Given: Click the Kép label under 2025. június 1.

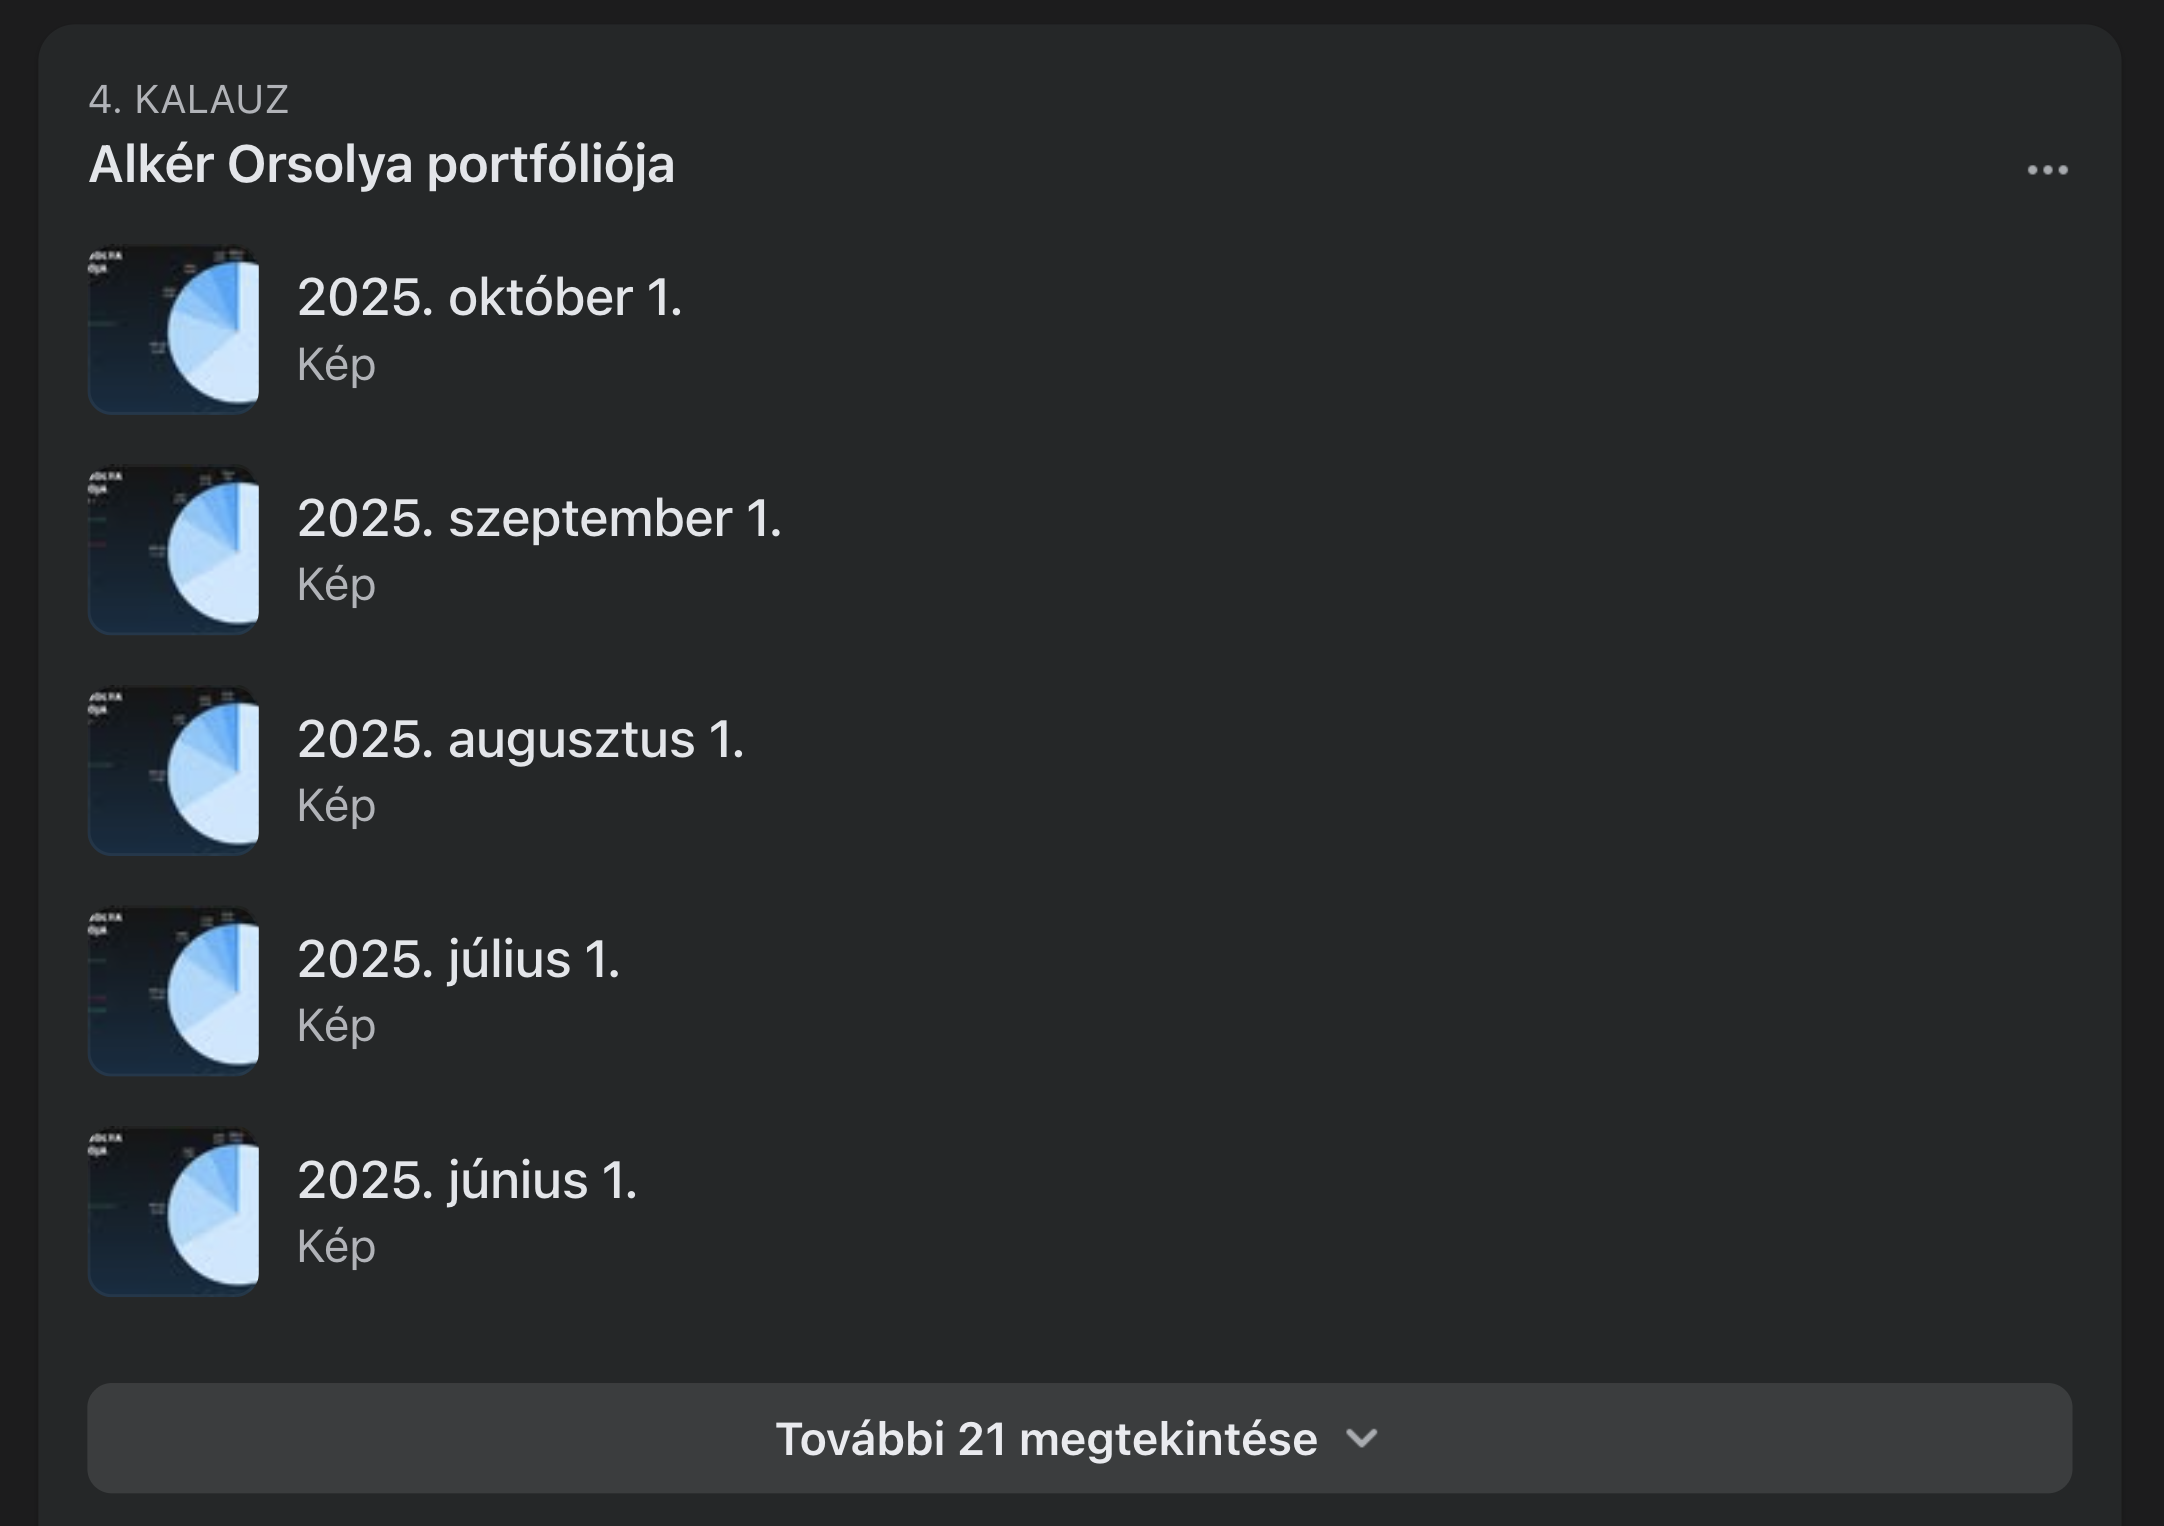Looking at the screenshot, I should coord(336,1246).
